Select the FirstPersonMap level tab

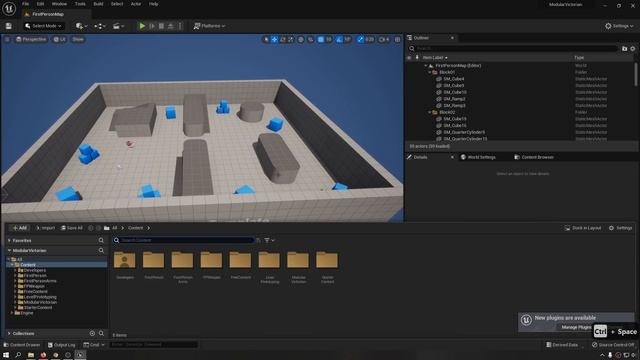pyautogui.click(x=48, y=14)
